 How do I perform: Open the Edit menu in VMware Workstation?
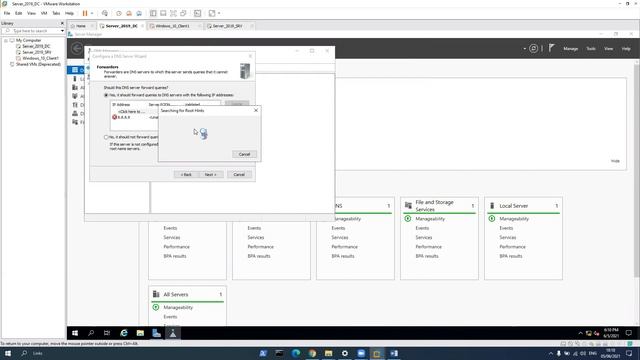tap(18, 13)
